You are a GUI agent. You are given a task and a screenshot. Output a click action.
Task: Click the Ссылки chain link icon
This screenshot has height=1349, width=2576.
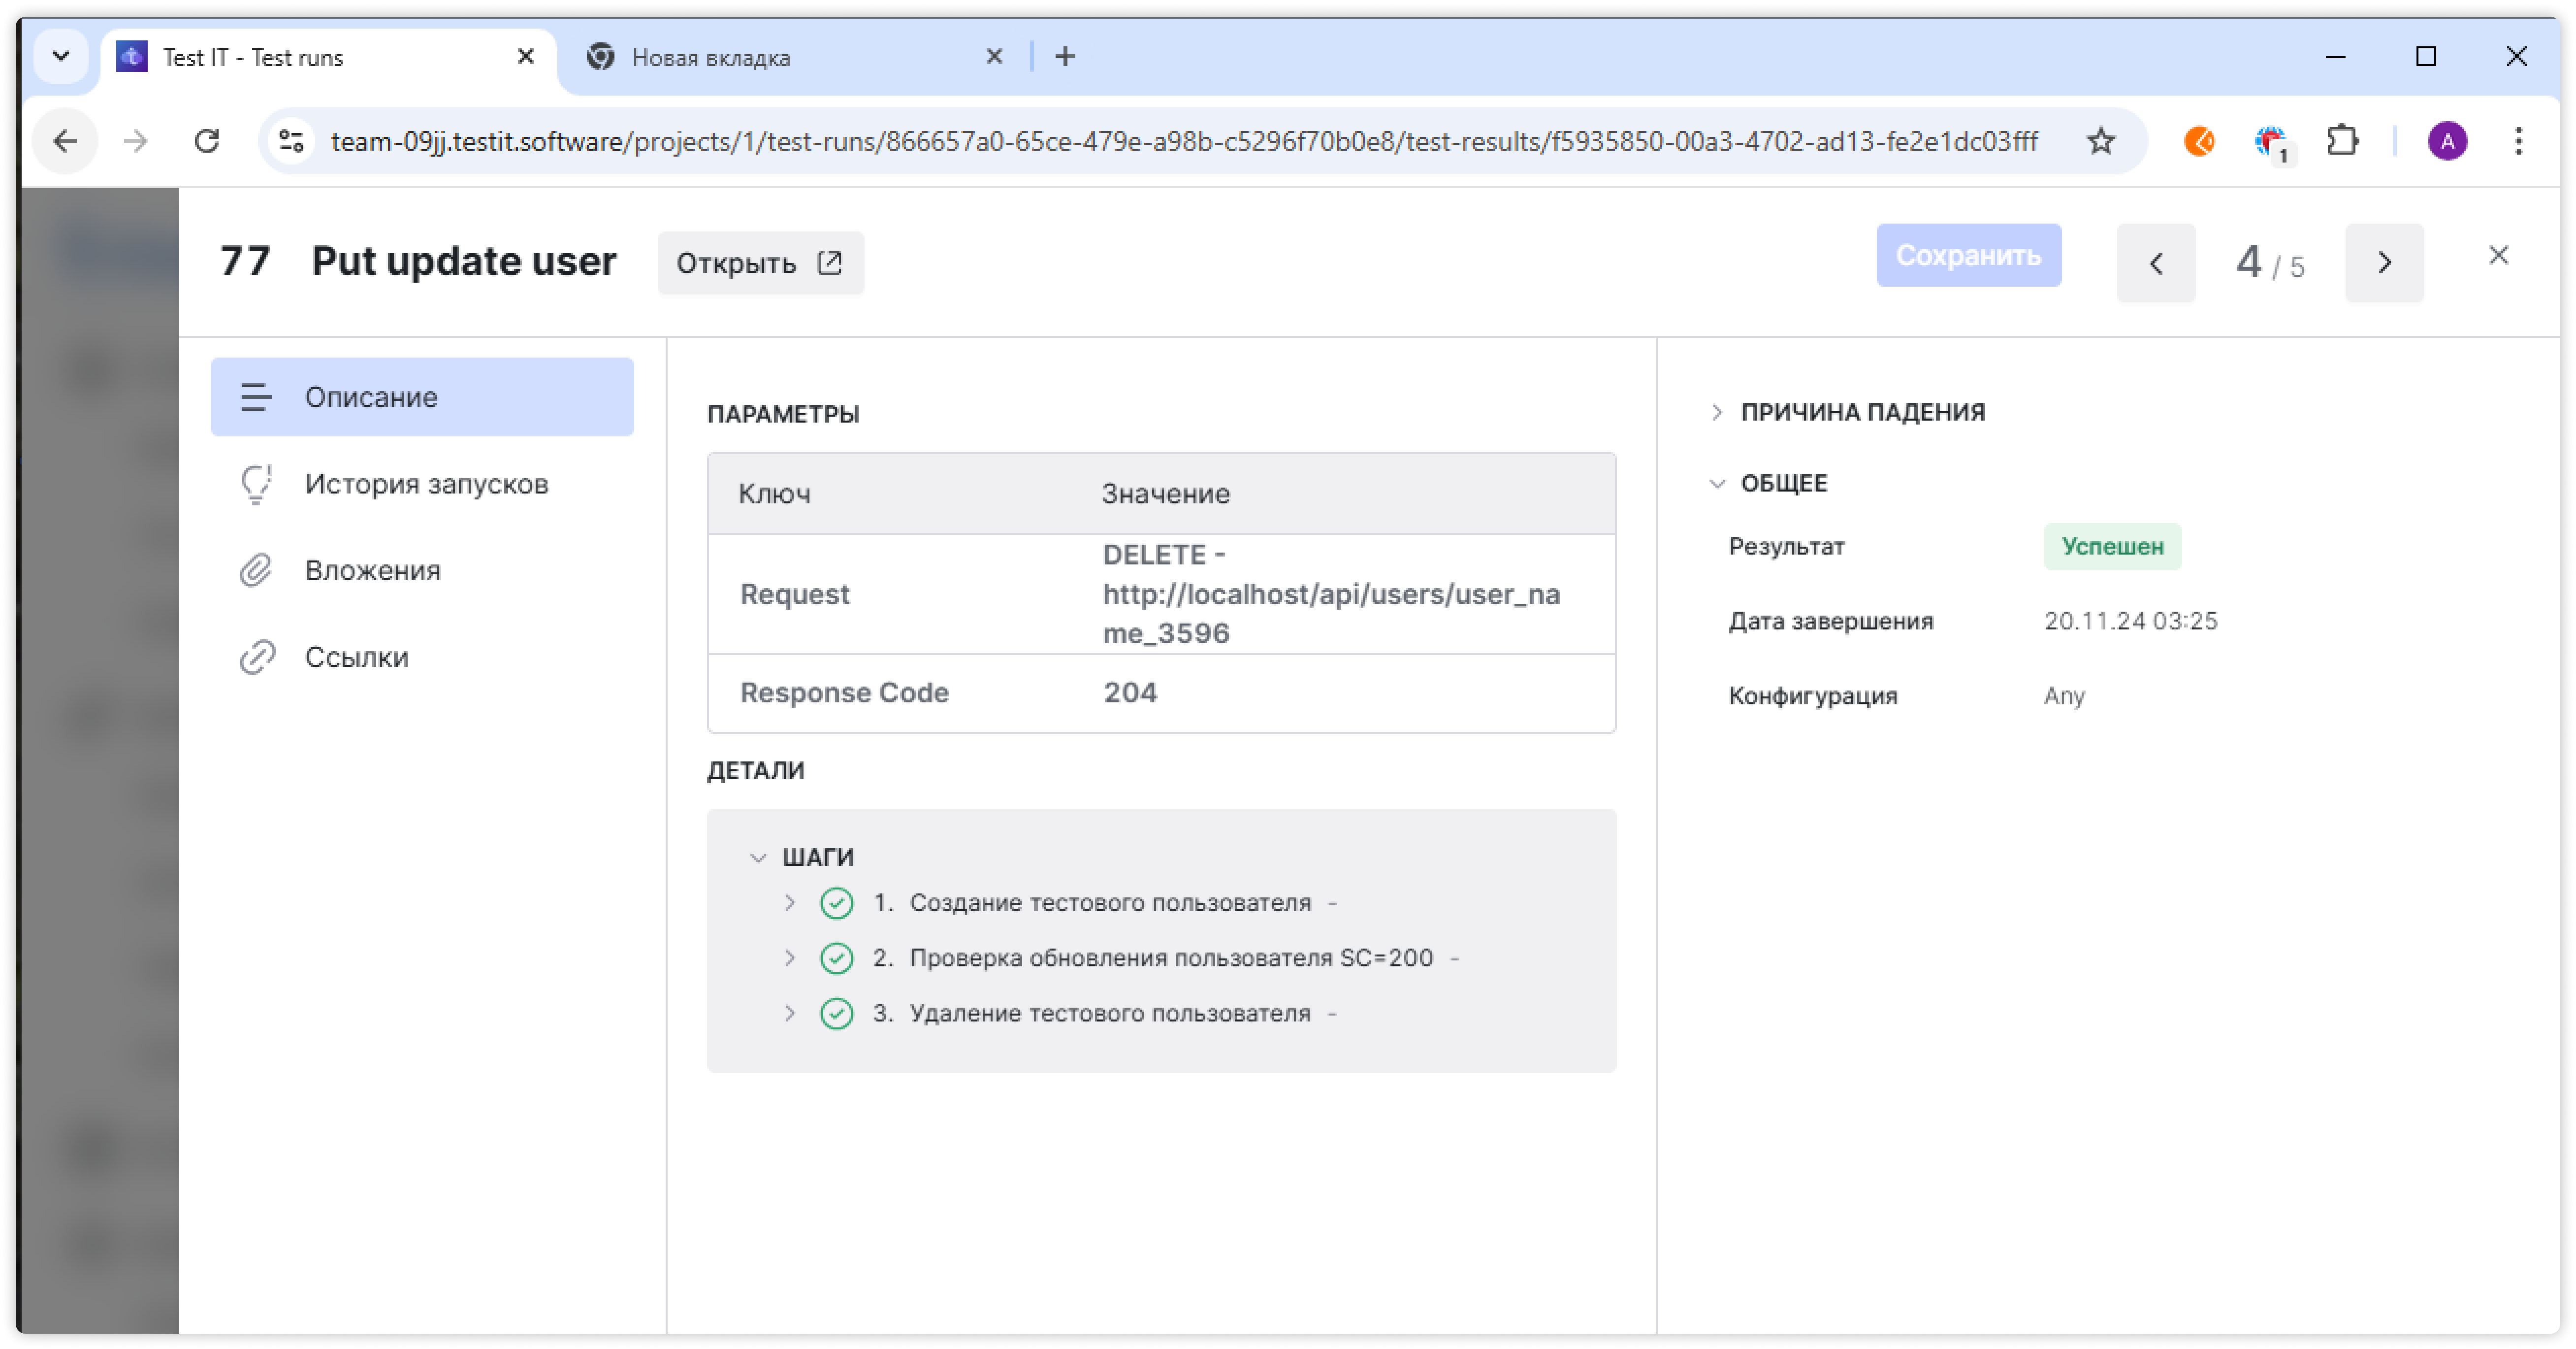click(x=256, y=657)
